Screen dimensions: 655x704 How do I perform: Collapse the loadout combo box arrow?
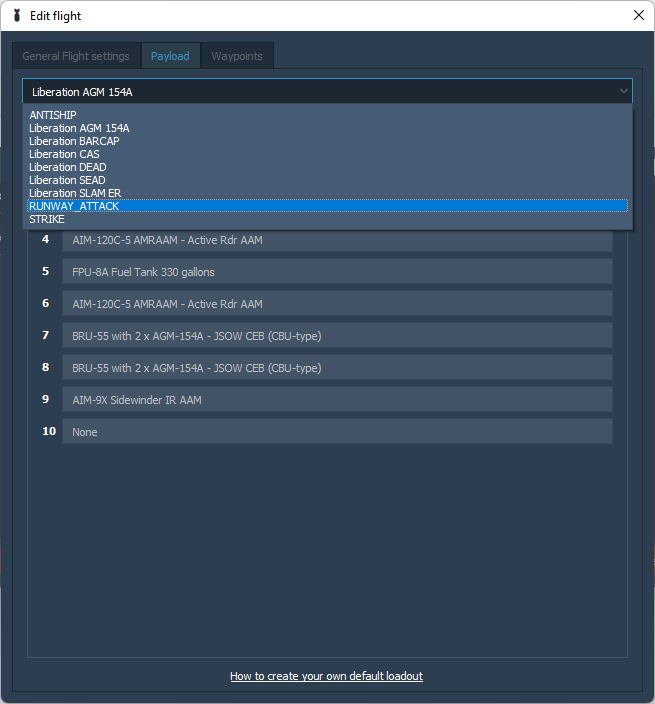pyautogui.click(x=624, y=91)
